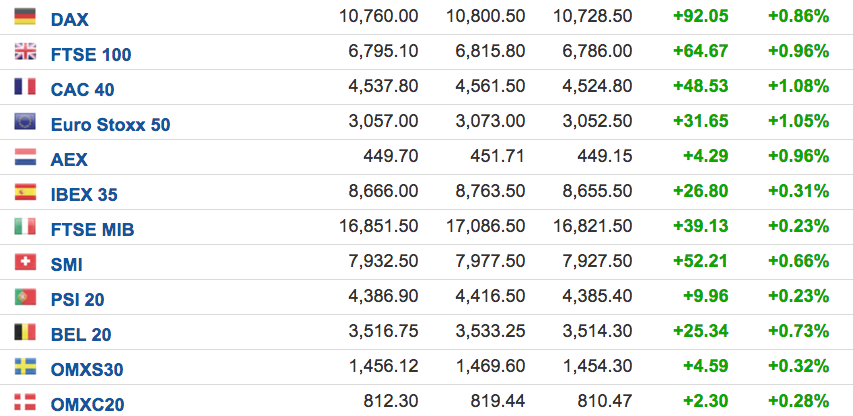Open the FTSE MIB index link
853x416 pixels.
(92, 230)
